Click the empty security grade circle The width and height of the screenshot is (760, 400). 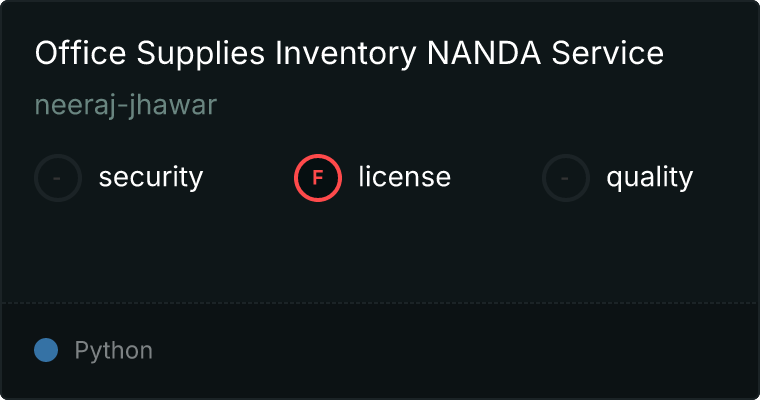click(x=58, y=178)
